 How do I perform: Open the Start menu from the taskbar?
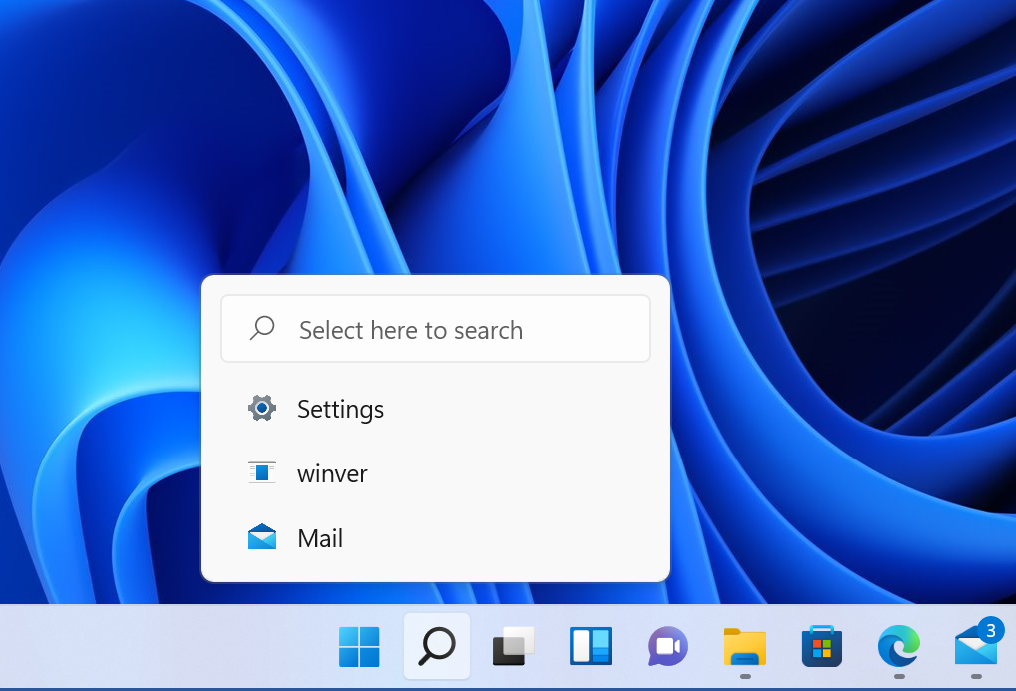click(358, 647)
